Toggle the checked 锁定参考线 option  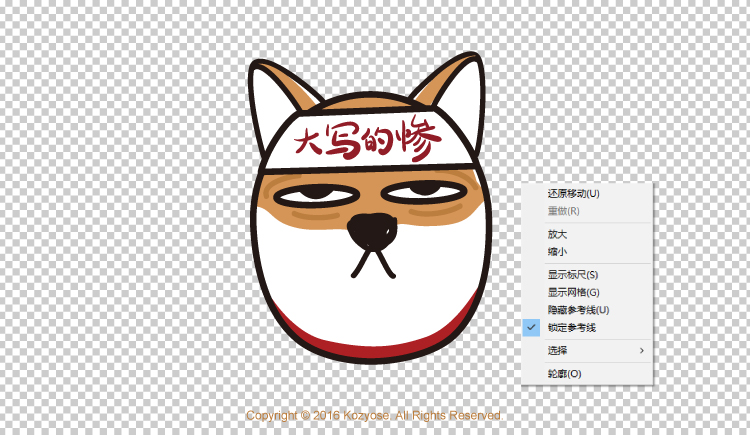(587, 328)
